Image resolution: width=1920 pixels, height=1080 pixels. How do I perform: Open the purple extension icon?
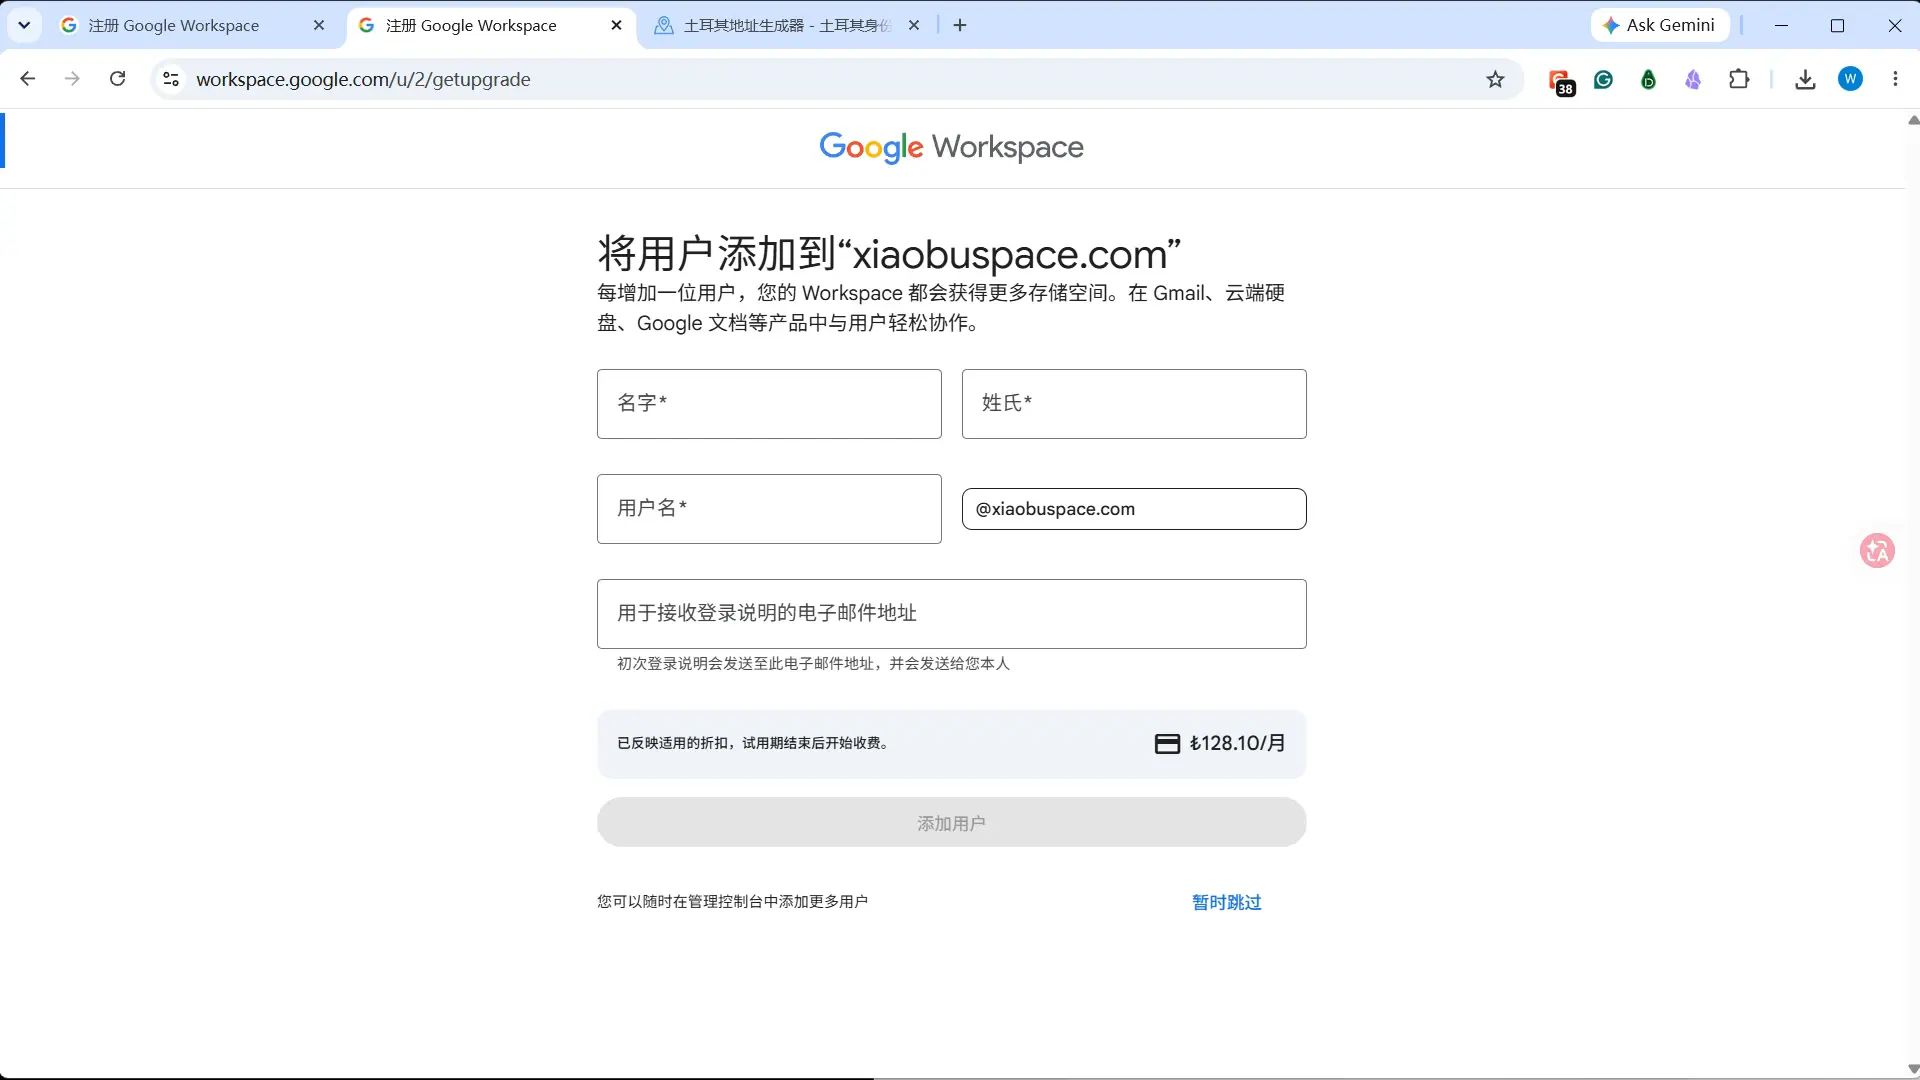1693,79
